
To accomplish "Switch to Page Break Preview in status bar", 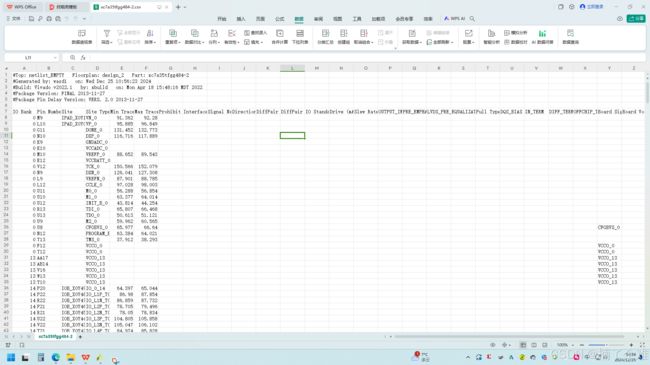I will click(x=545, y=345).
